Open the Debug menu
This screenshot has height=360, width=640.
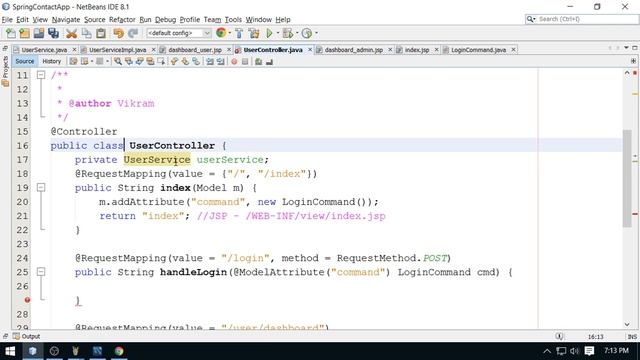tap(165, 20)
